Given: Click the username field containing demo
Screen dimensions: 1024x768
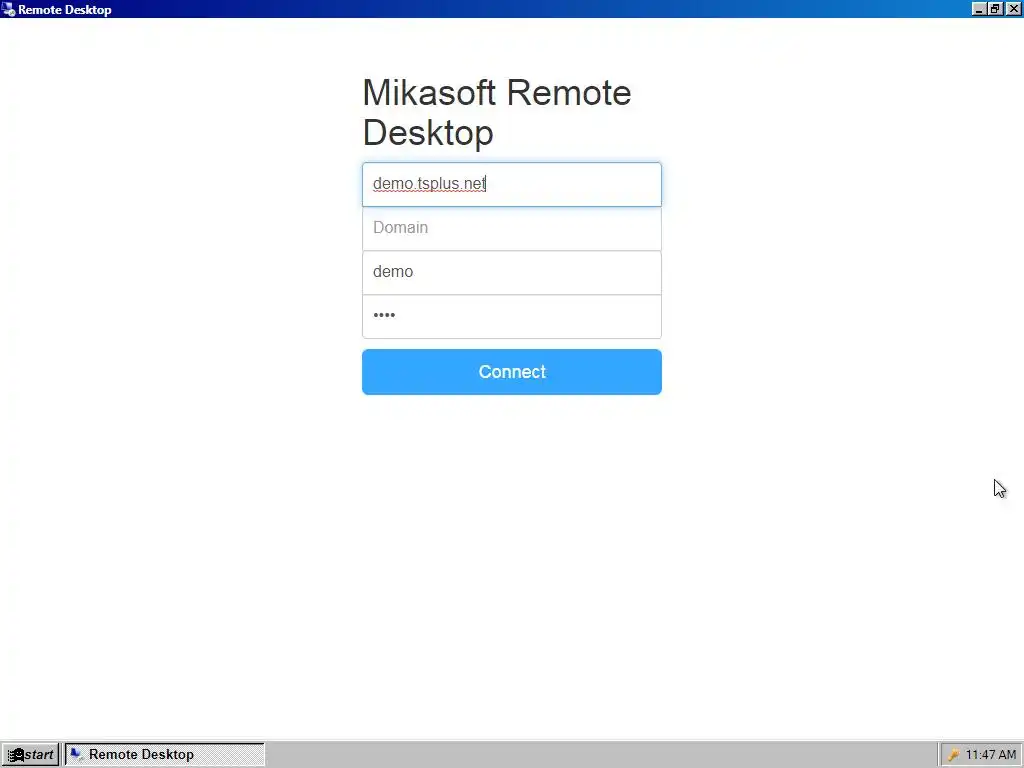Looking at the screenshot, I should (x=511, y=272).
